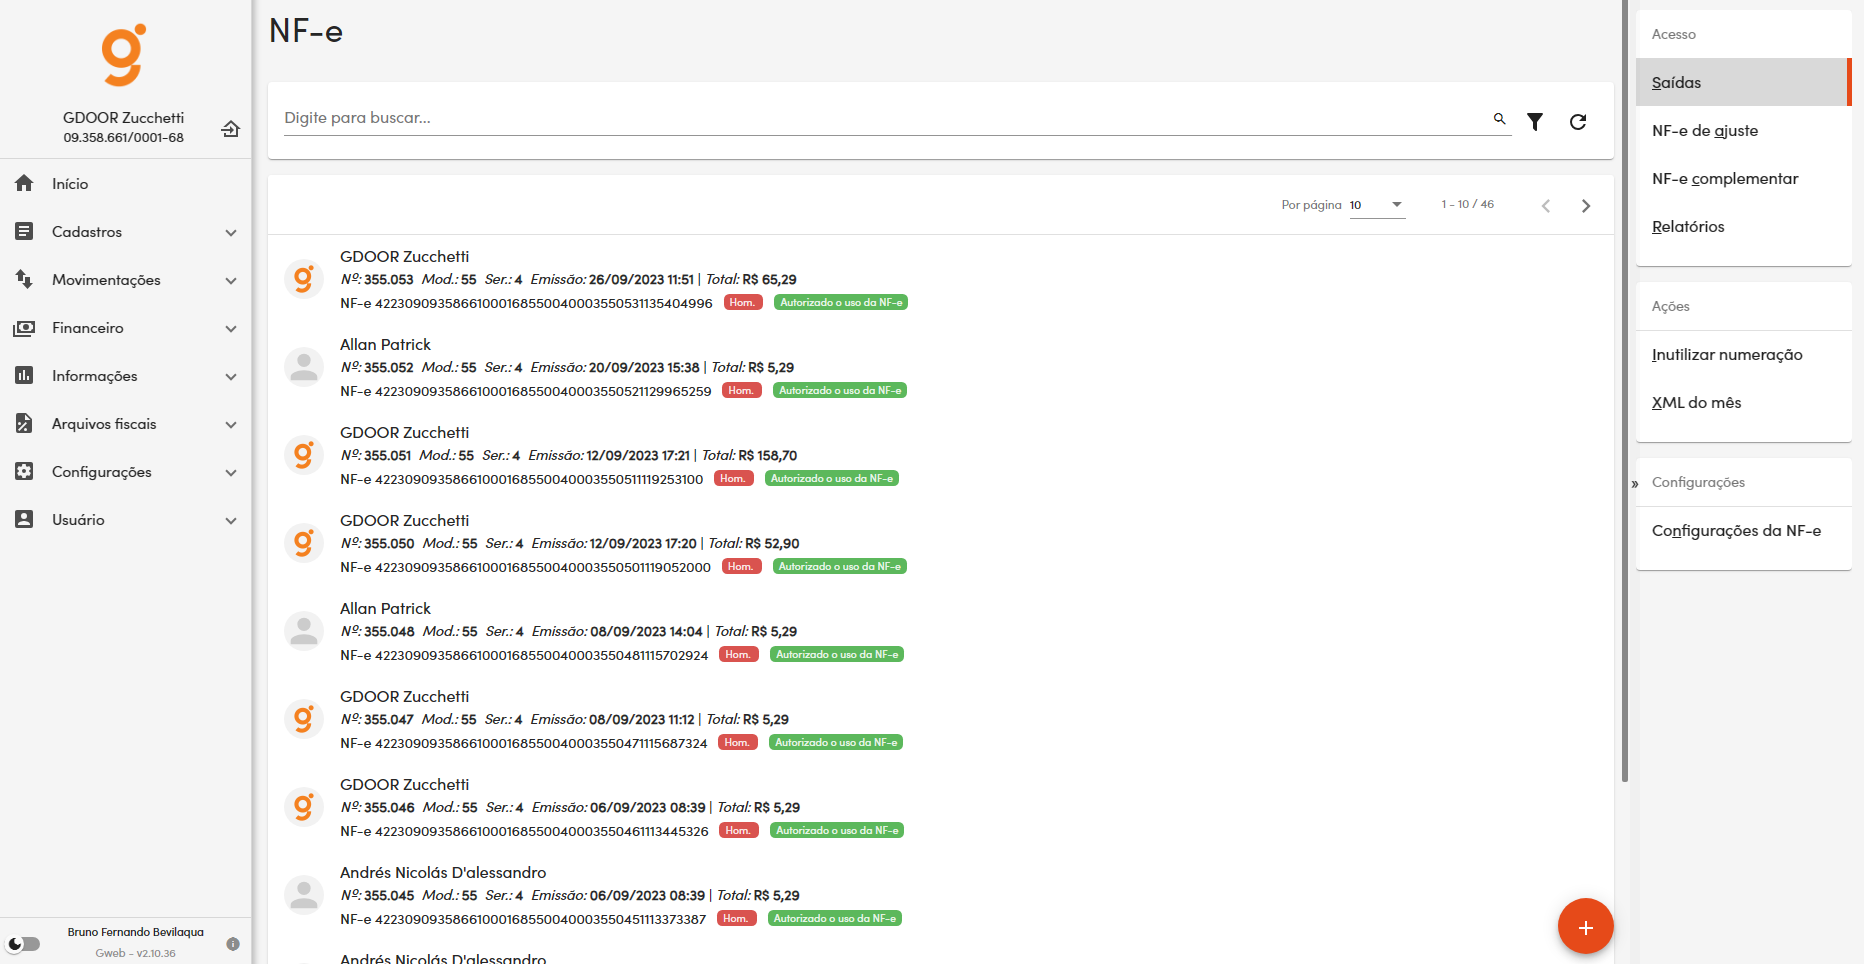Open the filter funnel icon
Screen dimensions: 1864x964
1535,121
